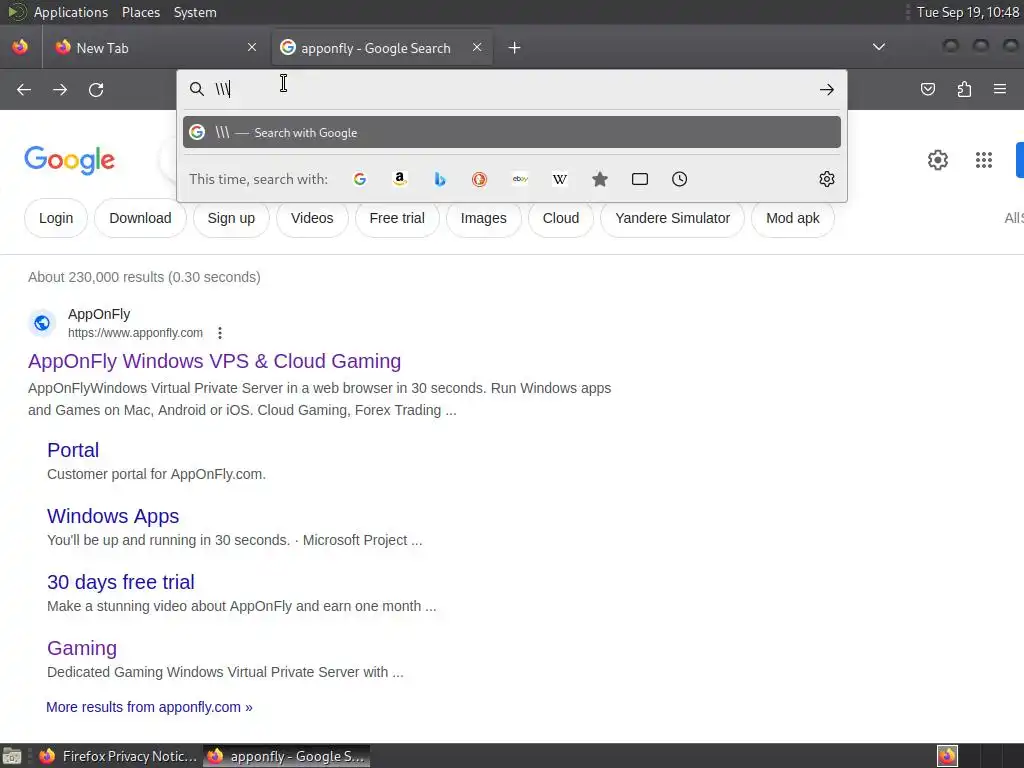Search open tabs using the tabs icon
Screen dimensions: 1024x768
(x=640, y=179)
